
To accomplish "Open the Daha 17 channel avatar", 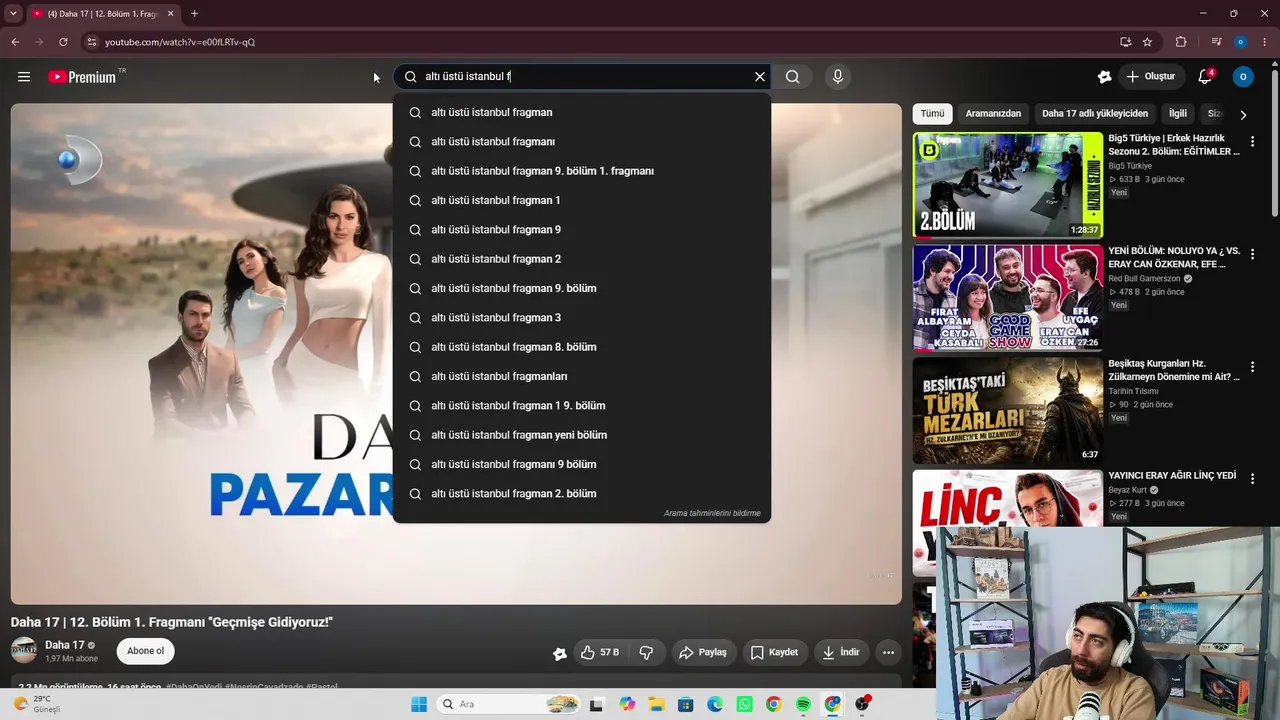I will click(24, 651).
